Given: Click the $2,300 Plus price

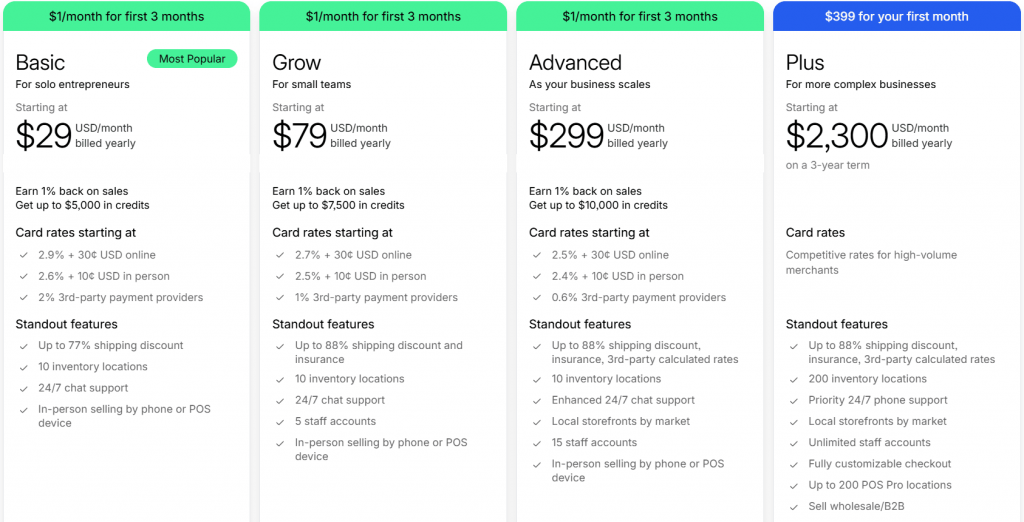Looking at the screenshot, I should coord(837,135).
